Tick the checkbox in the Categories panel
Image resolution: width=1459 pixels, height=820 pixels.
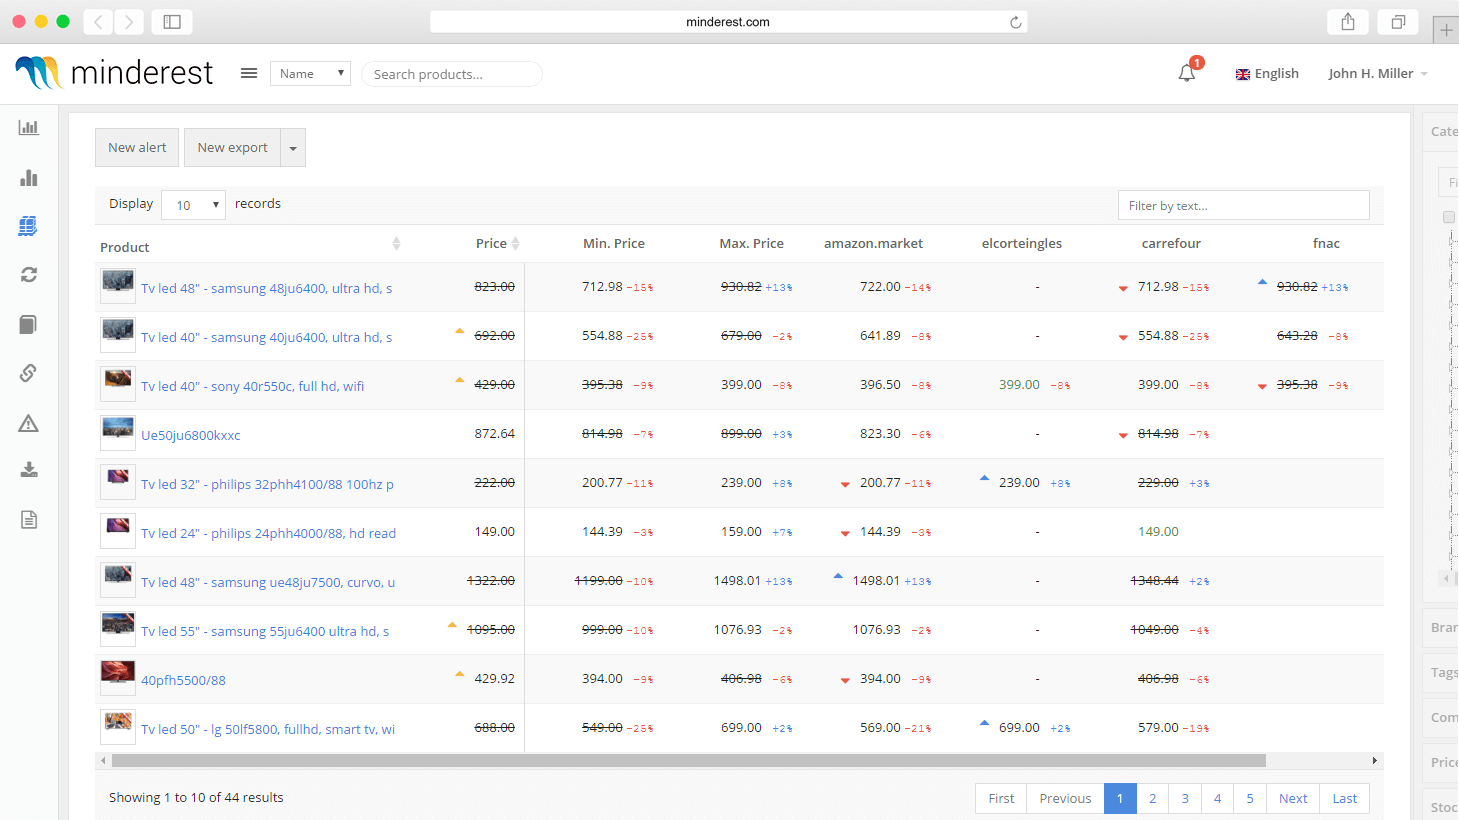click(x=1448, y=217)
